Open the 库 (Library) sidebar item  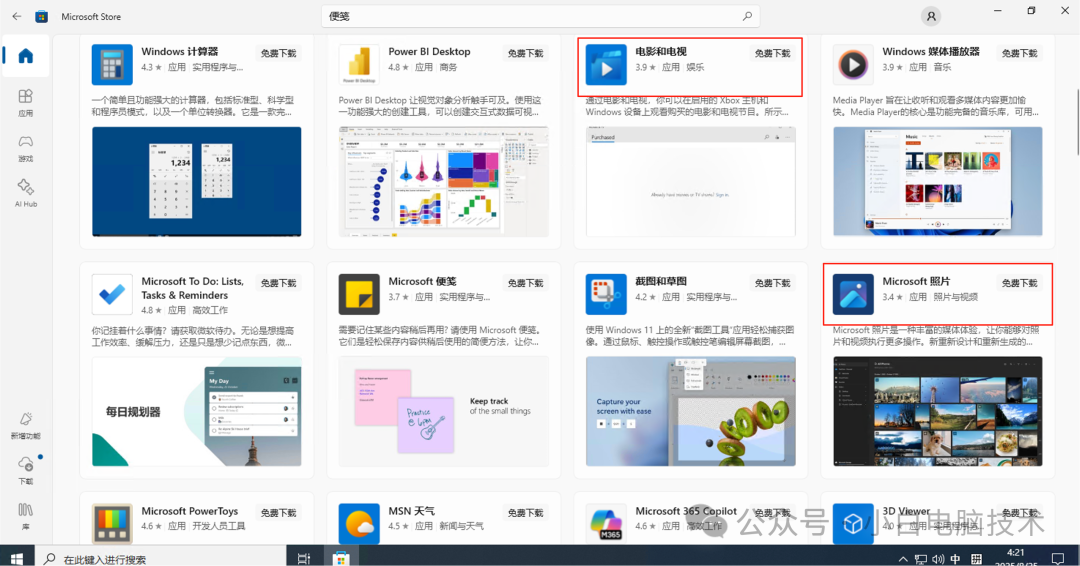[x=25, y=516]
